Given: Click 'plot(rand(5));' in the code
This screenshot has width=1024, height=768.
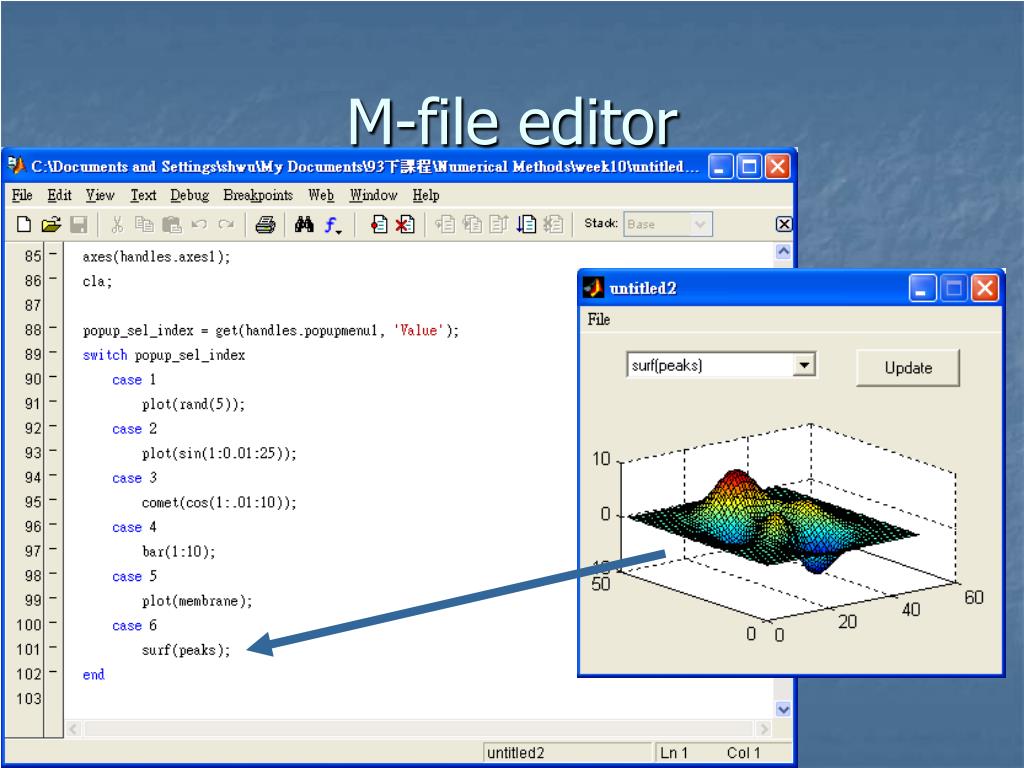Looking at the screenshot, I should (x=193, y=404).
